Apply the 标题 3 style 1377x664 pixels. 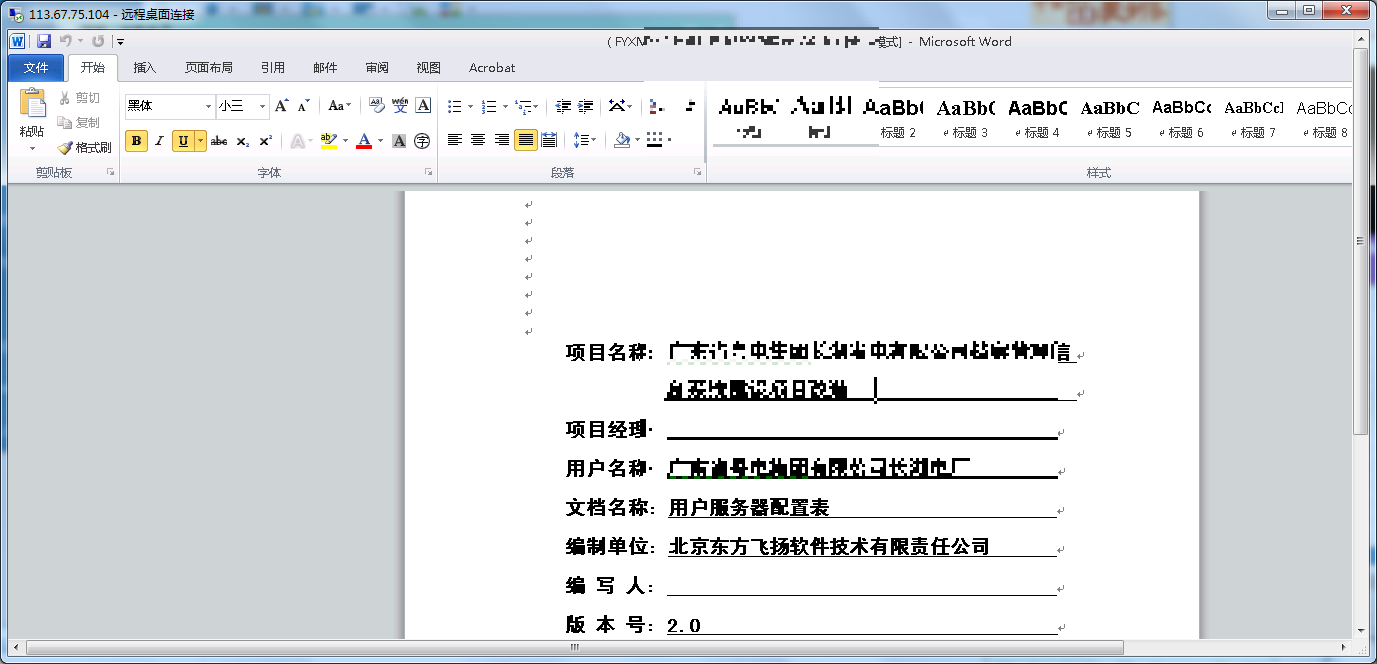(965, 118)
